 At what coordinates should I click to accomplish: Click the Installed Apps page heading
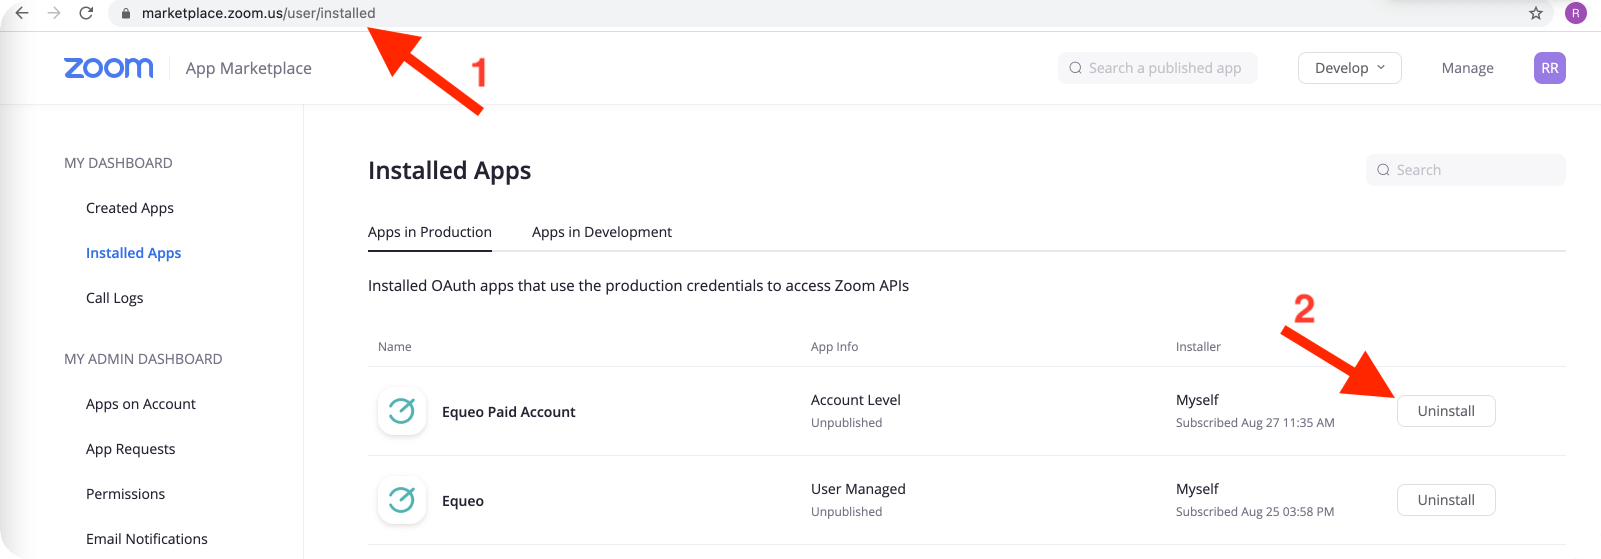click(450, 171)
